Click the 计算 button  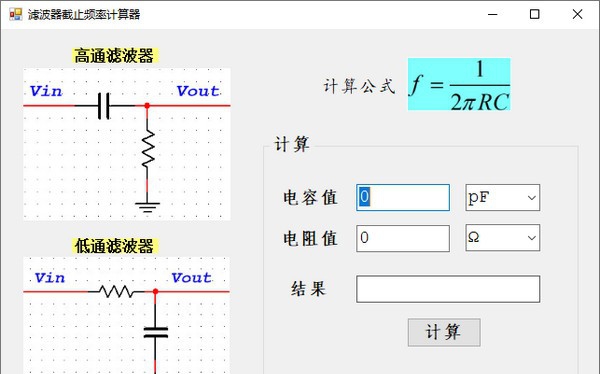(x=444, y=332)
